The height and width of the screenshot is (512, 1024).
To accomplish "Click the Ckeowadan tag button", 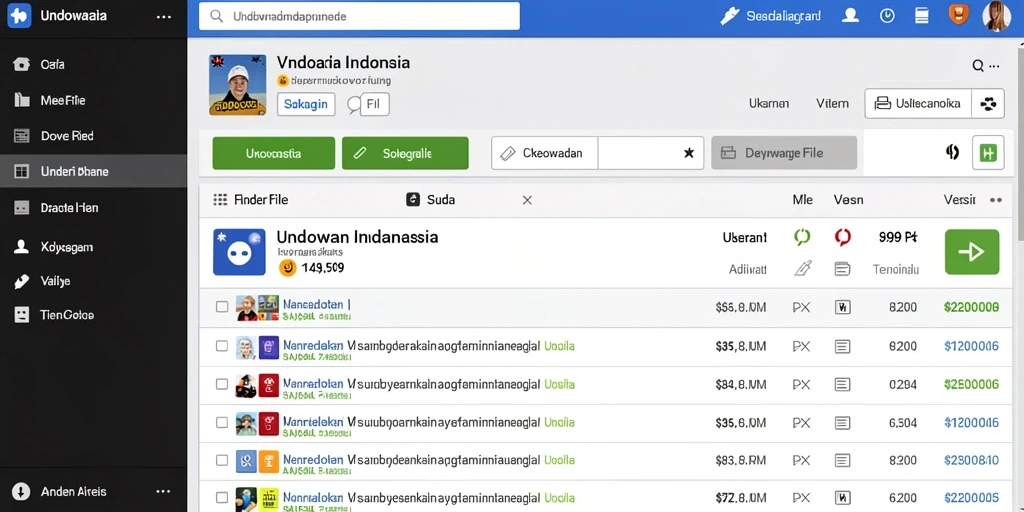I will click(545, 153).
